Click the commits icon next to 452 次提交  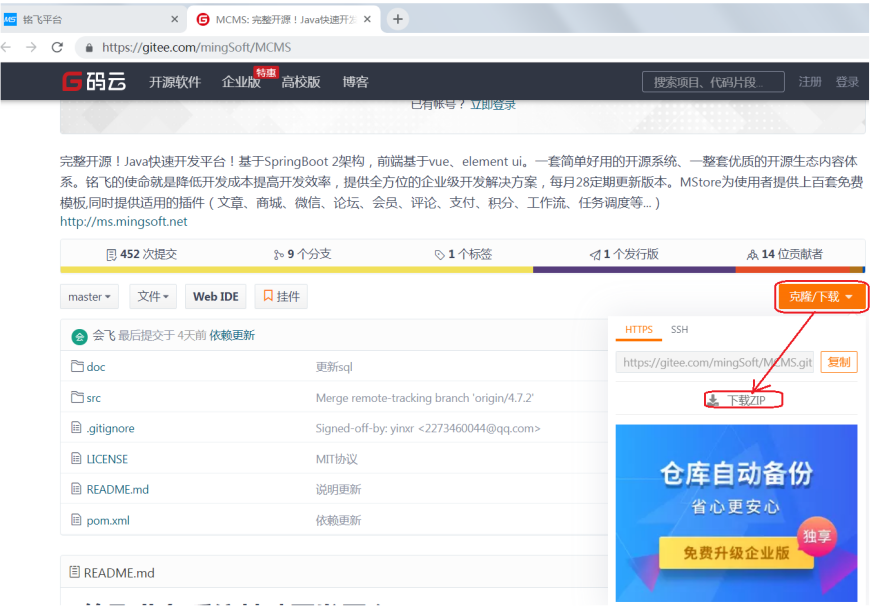pos(111,255)
